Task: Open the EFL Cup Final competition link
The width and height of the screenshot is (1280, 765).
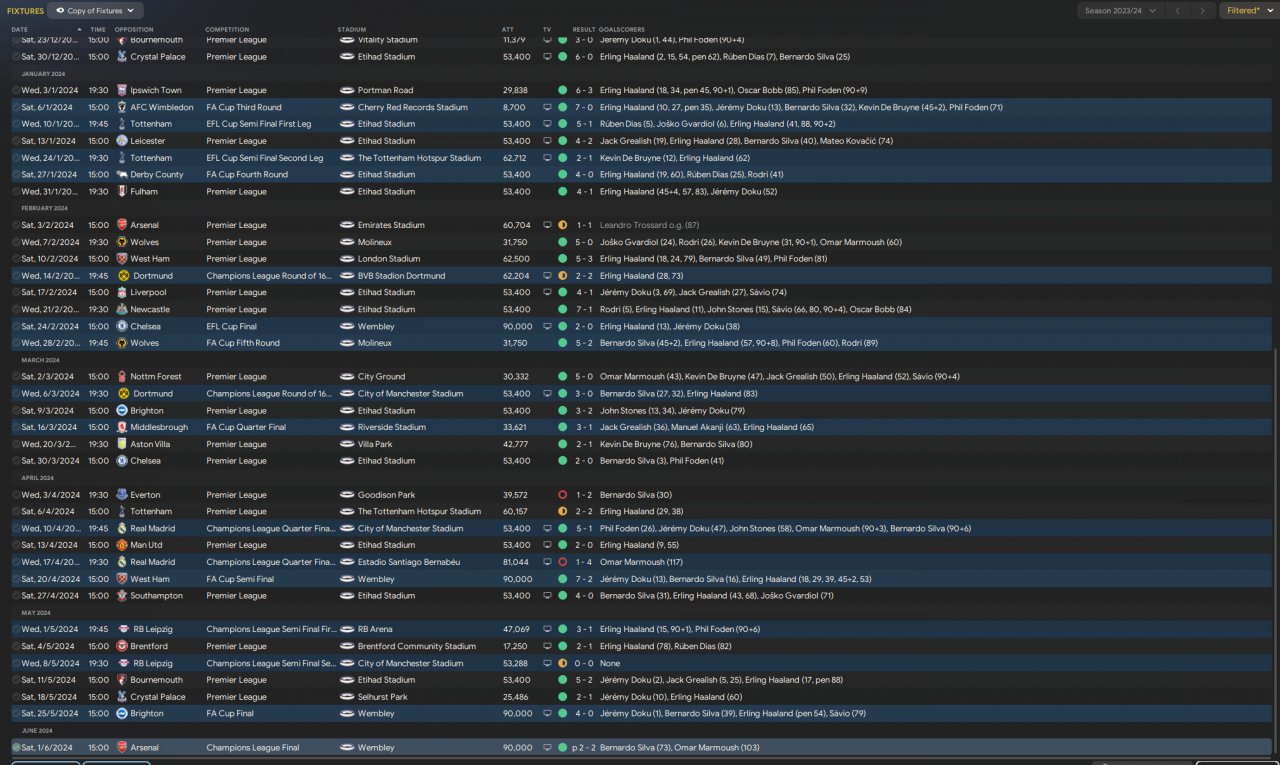Action: click(236, 327)
